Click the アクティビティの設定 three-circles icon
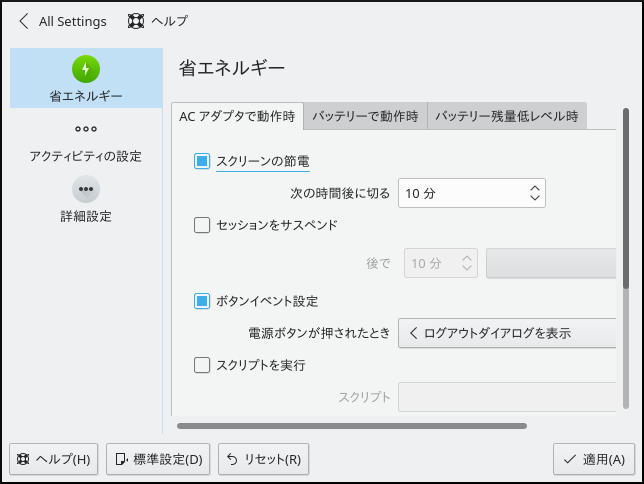This screenshot has width=644, height=484. [x=86, y=129]
